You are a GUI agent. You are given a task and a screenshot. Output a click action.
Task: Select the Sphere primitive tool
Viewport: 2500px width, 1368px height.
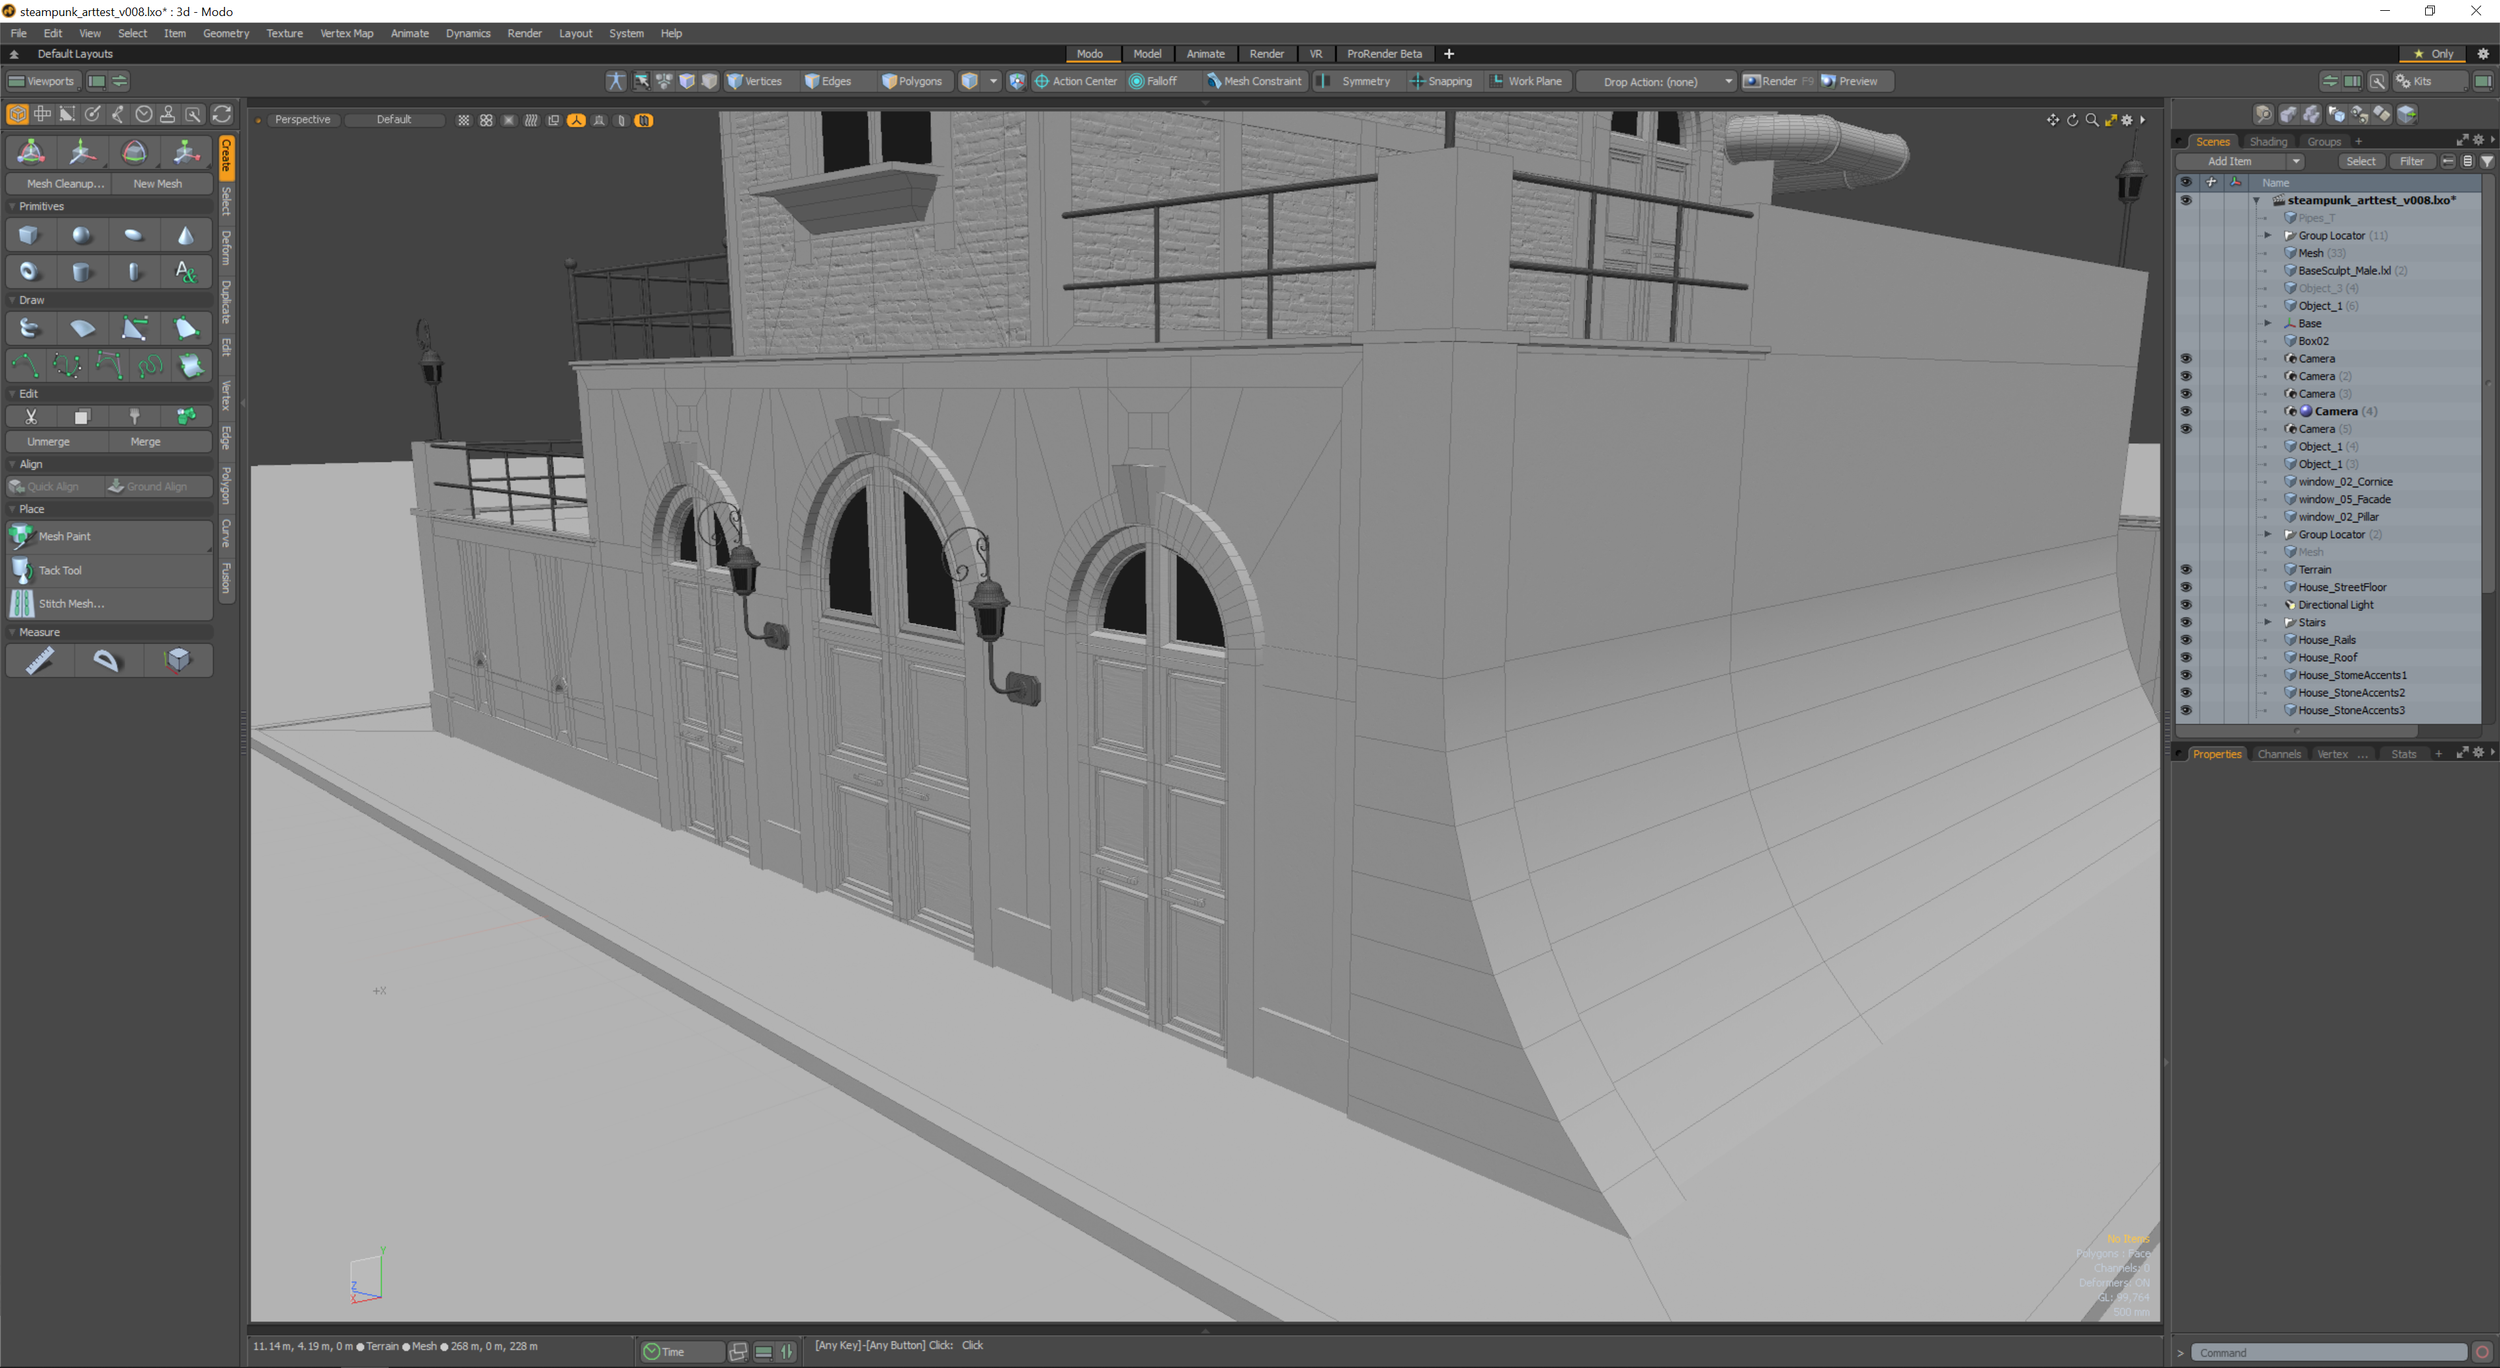tap(82, 234)
